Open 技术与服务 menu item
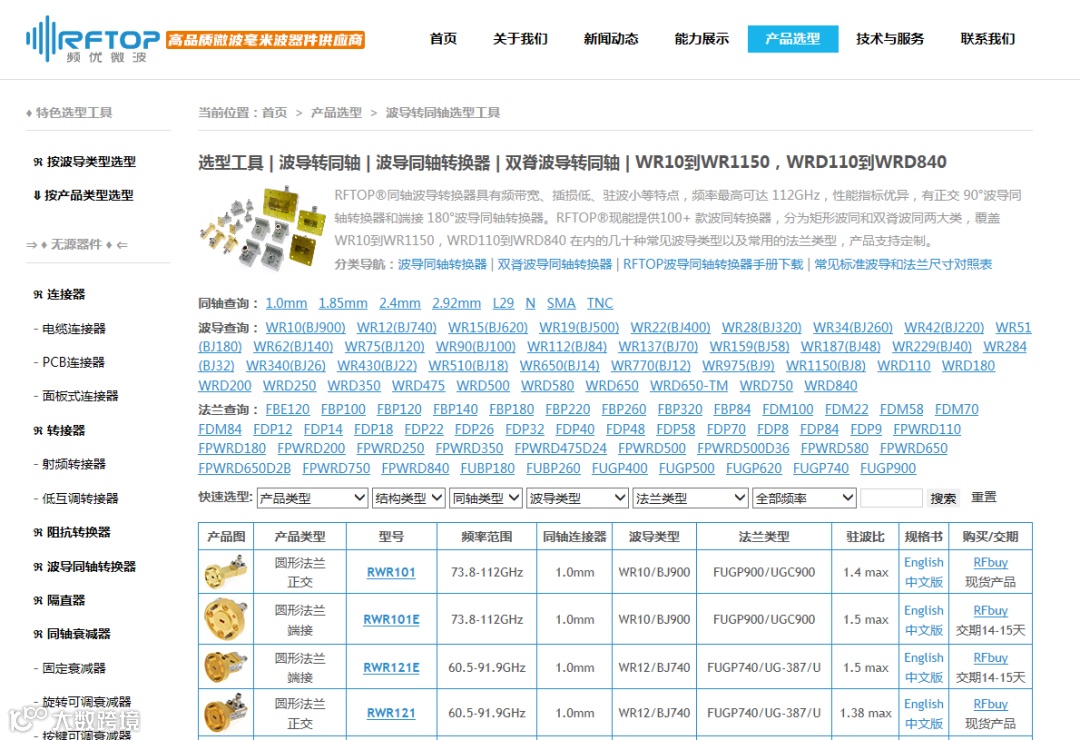Viewport: 1080px width, 740px height. coord(890,39)
